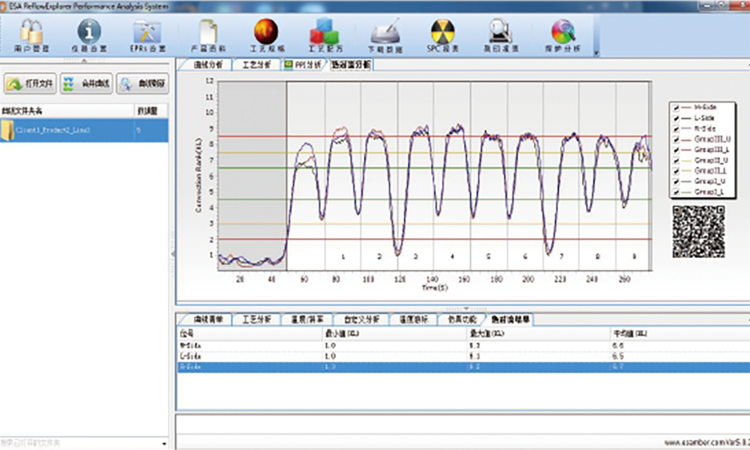Click the merge curves button
Screen dimensions: 750x450
[x=86, y=84]
